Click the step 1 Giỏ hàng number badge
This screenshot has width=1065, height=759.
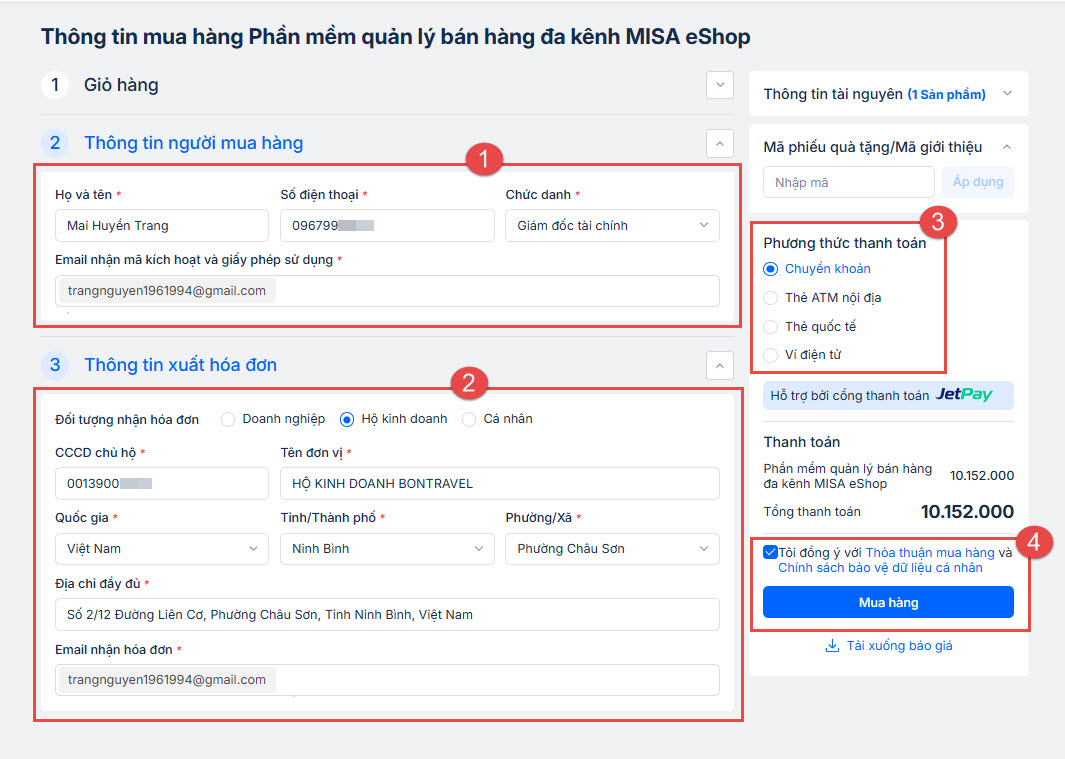coord(55,85)
